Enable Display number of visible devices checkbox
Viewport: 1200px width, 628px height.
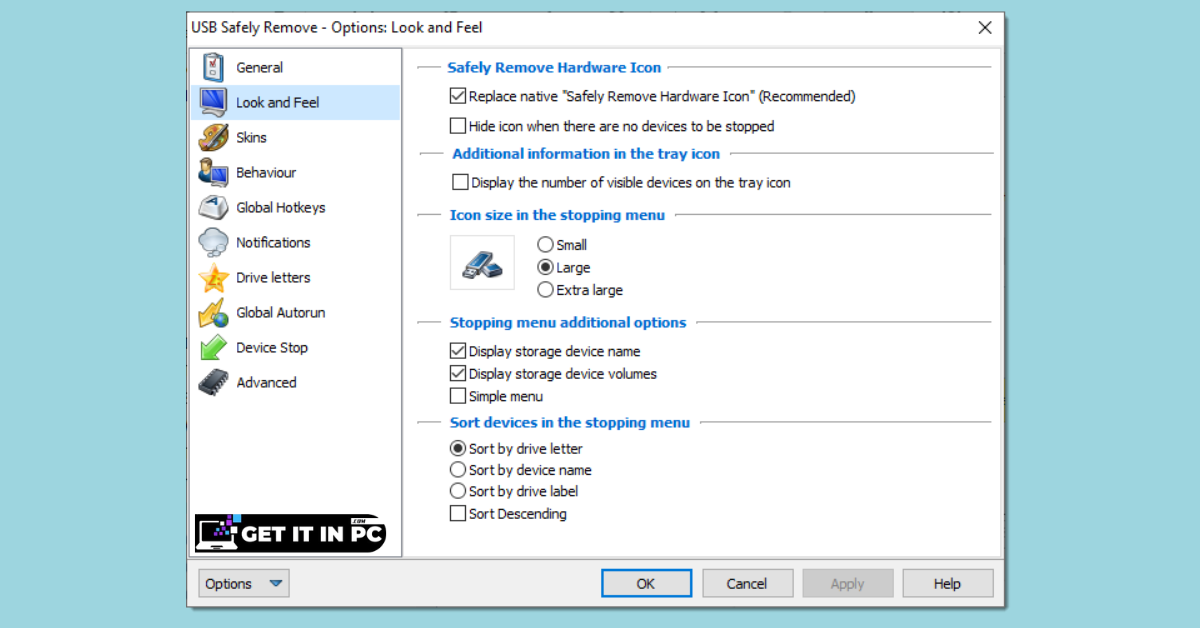click(460, 182)
